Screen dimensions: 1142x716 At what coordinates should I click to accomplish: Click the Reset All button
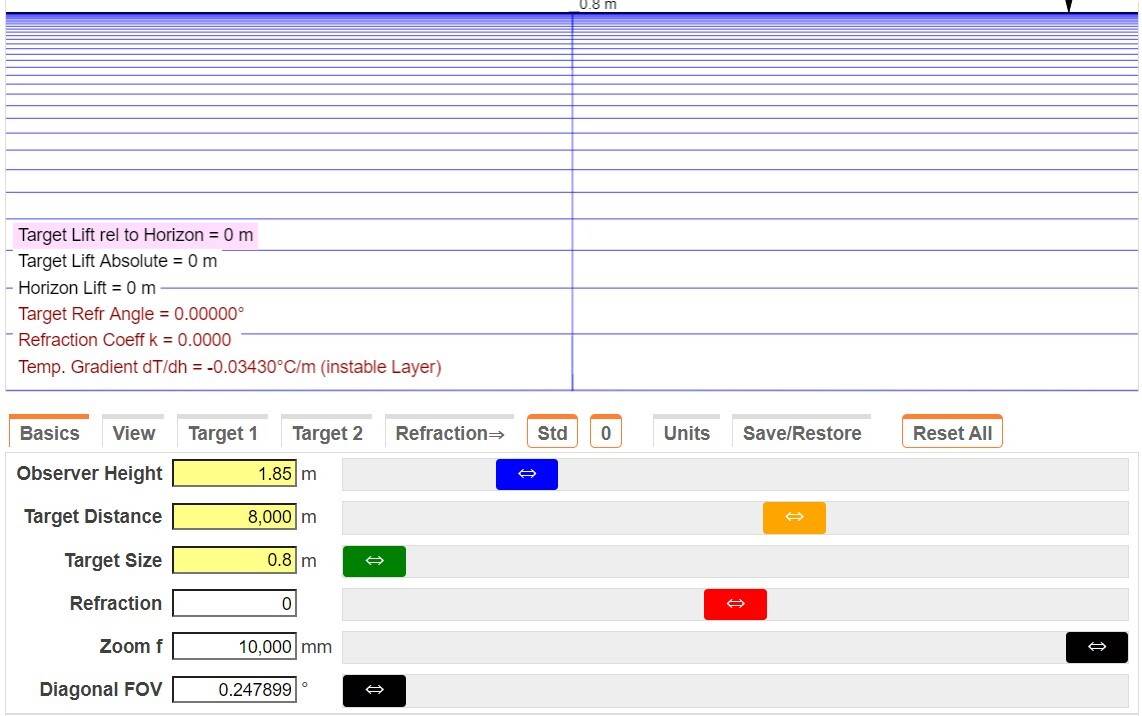[x=952, y=433]
